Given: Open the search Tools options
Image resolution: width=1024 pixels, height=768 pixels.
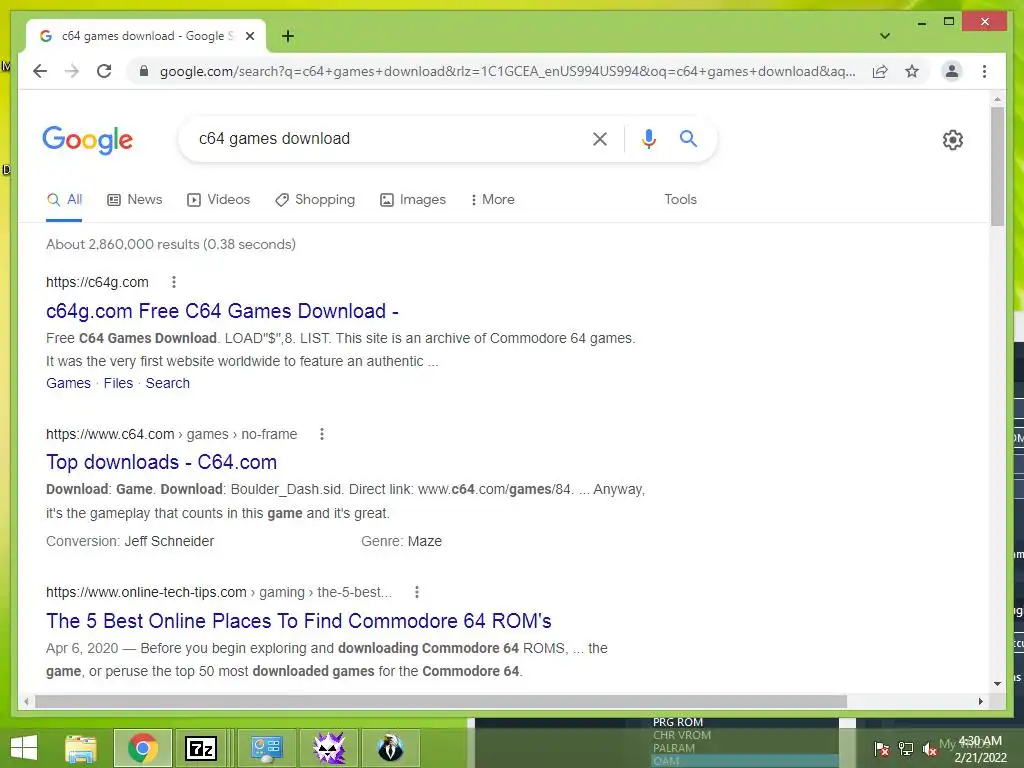Looking at the screenshot, I should (x=680, y=200).
